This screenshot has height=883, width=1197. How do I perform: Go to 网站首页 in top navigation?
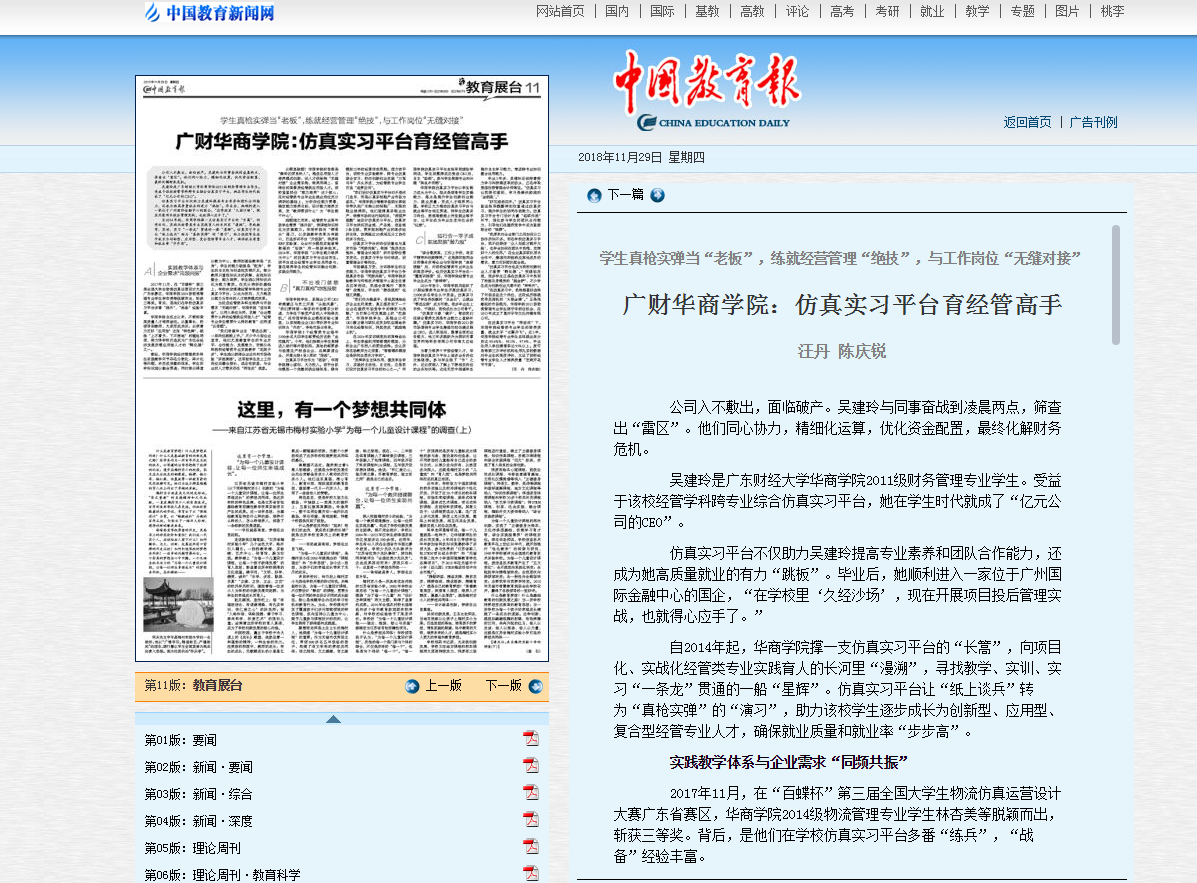[x=560, y=11]
